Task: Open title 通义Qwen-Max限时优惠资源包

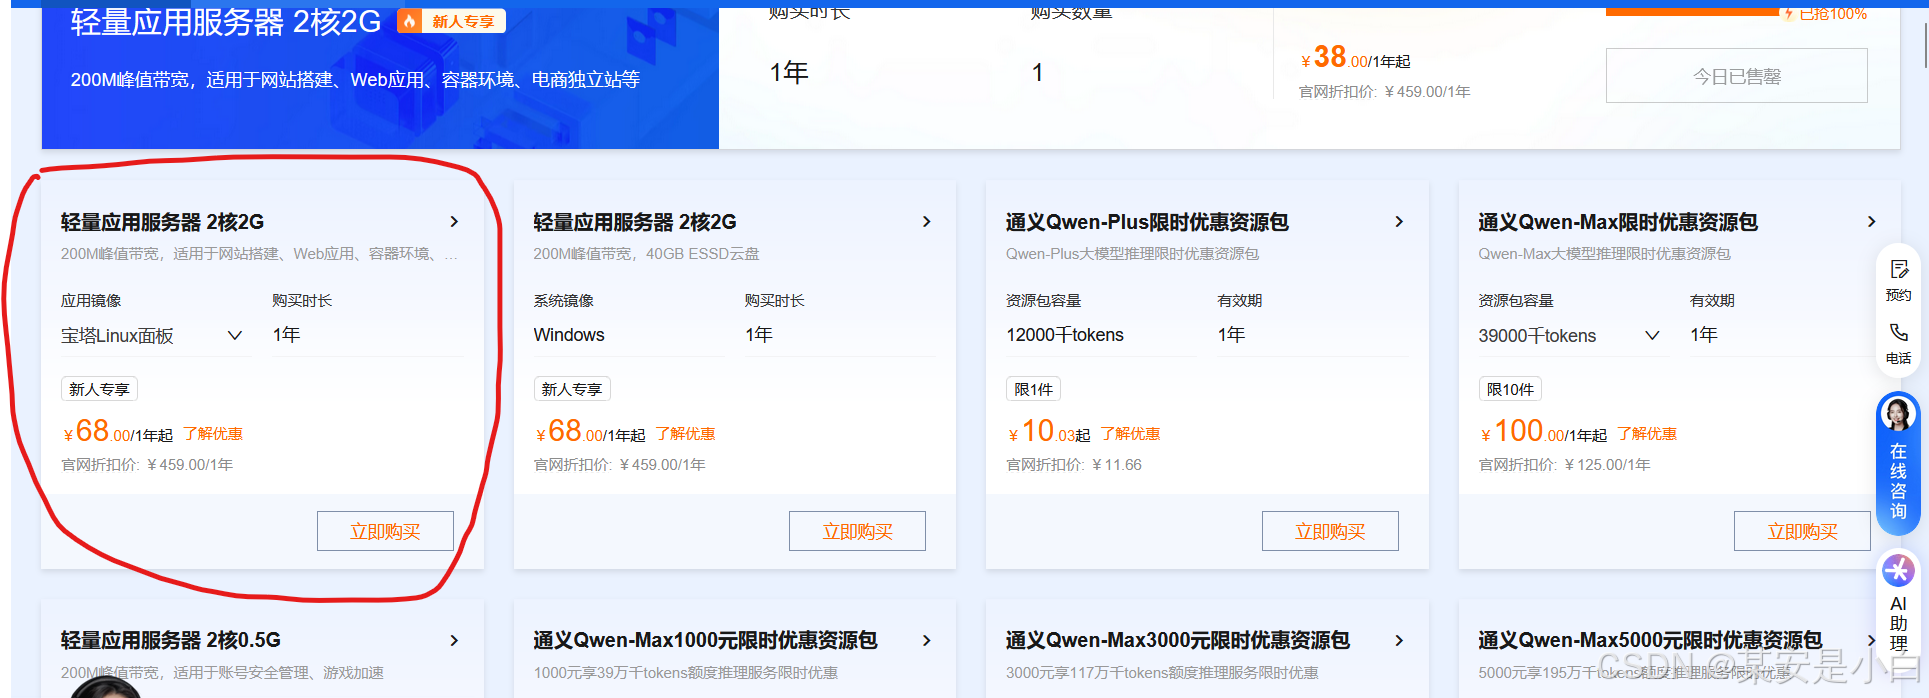Action: point(1618,222)
